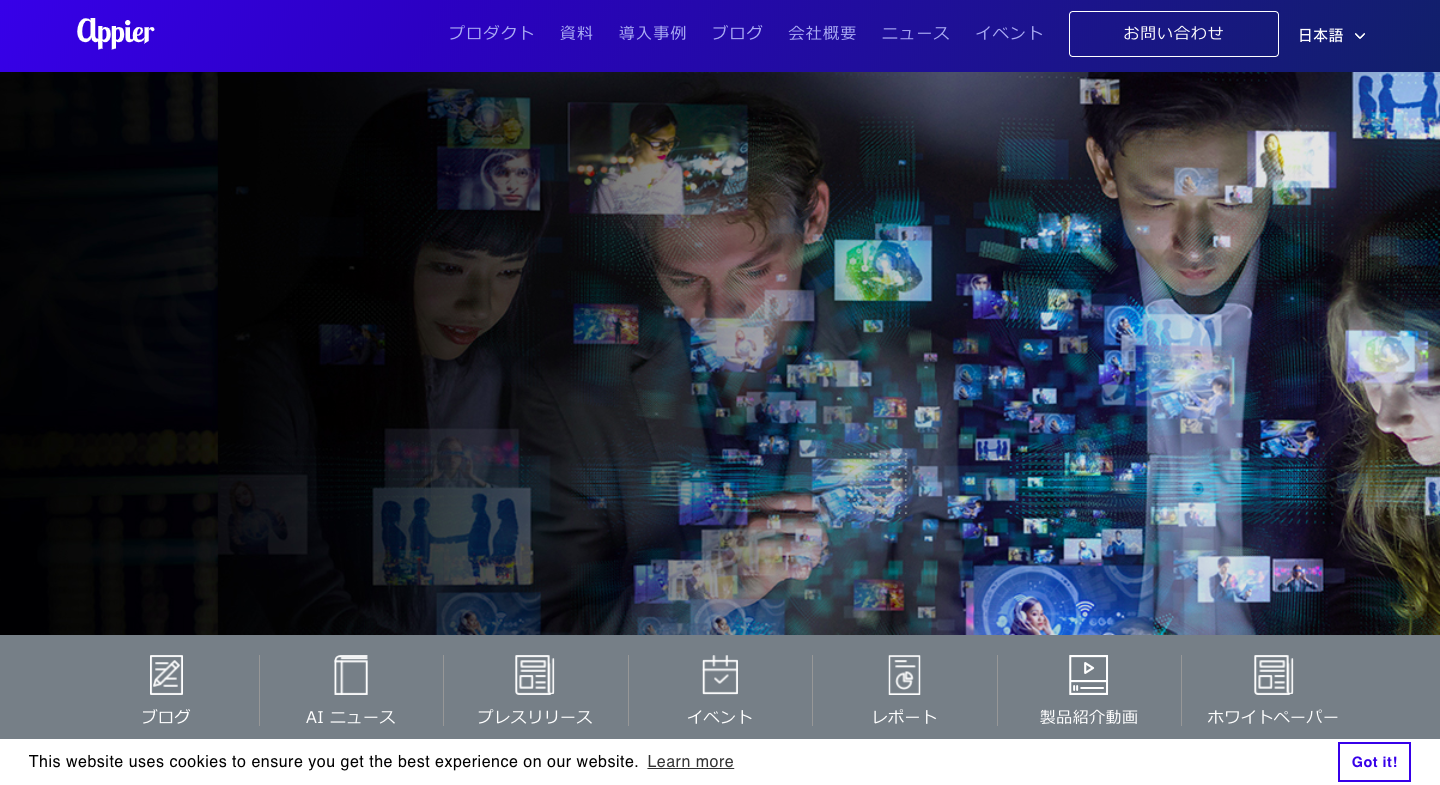Select the レポート chart document icon
The image size is (1440, 785).
click(904, 675)
